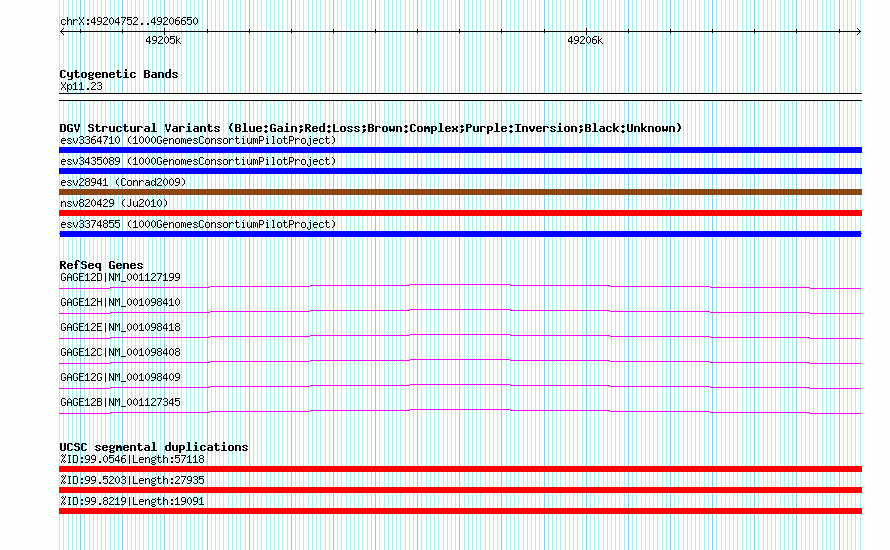
Task: Click the 49205k ruler tick label
Action: (163, 40)
